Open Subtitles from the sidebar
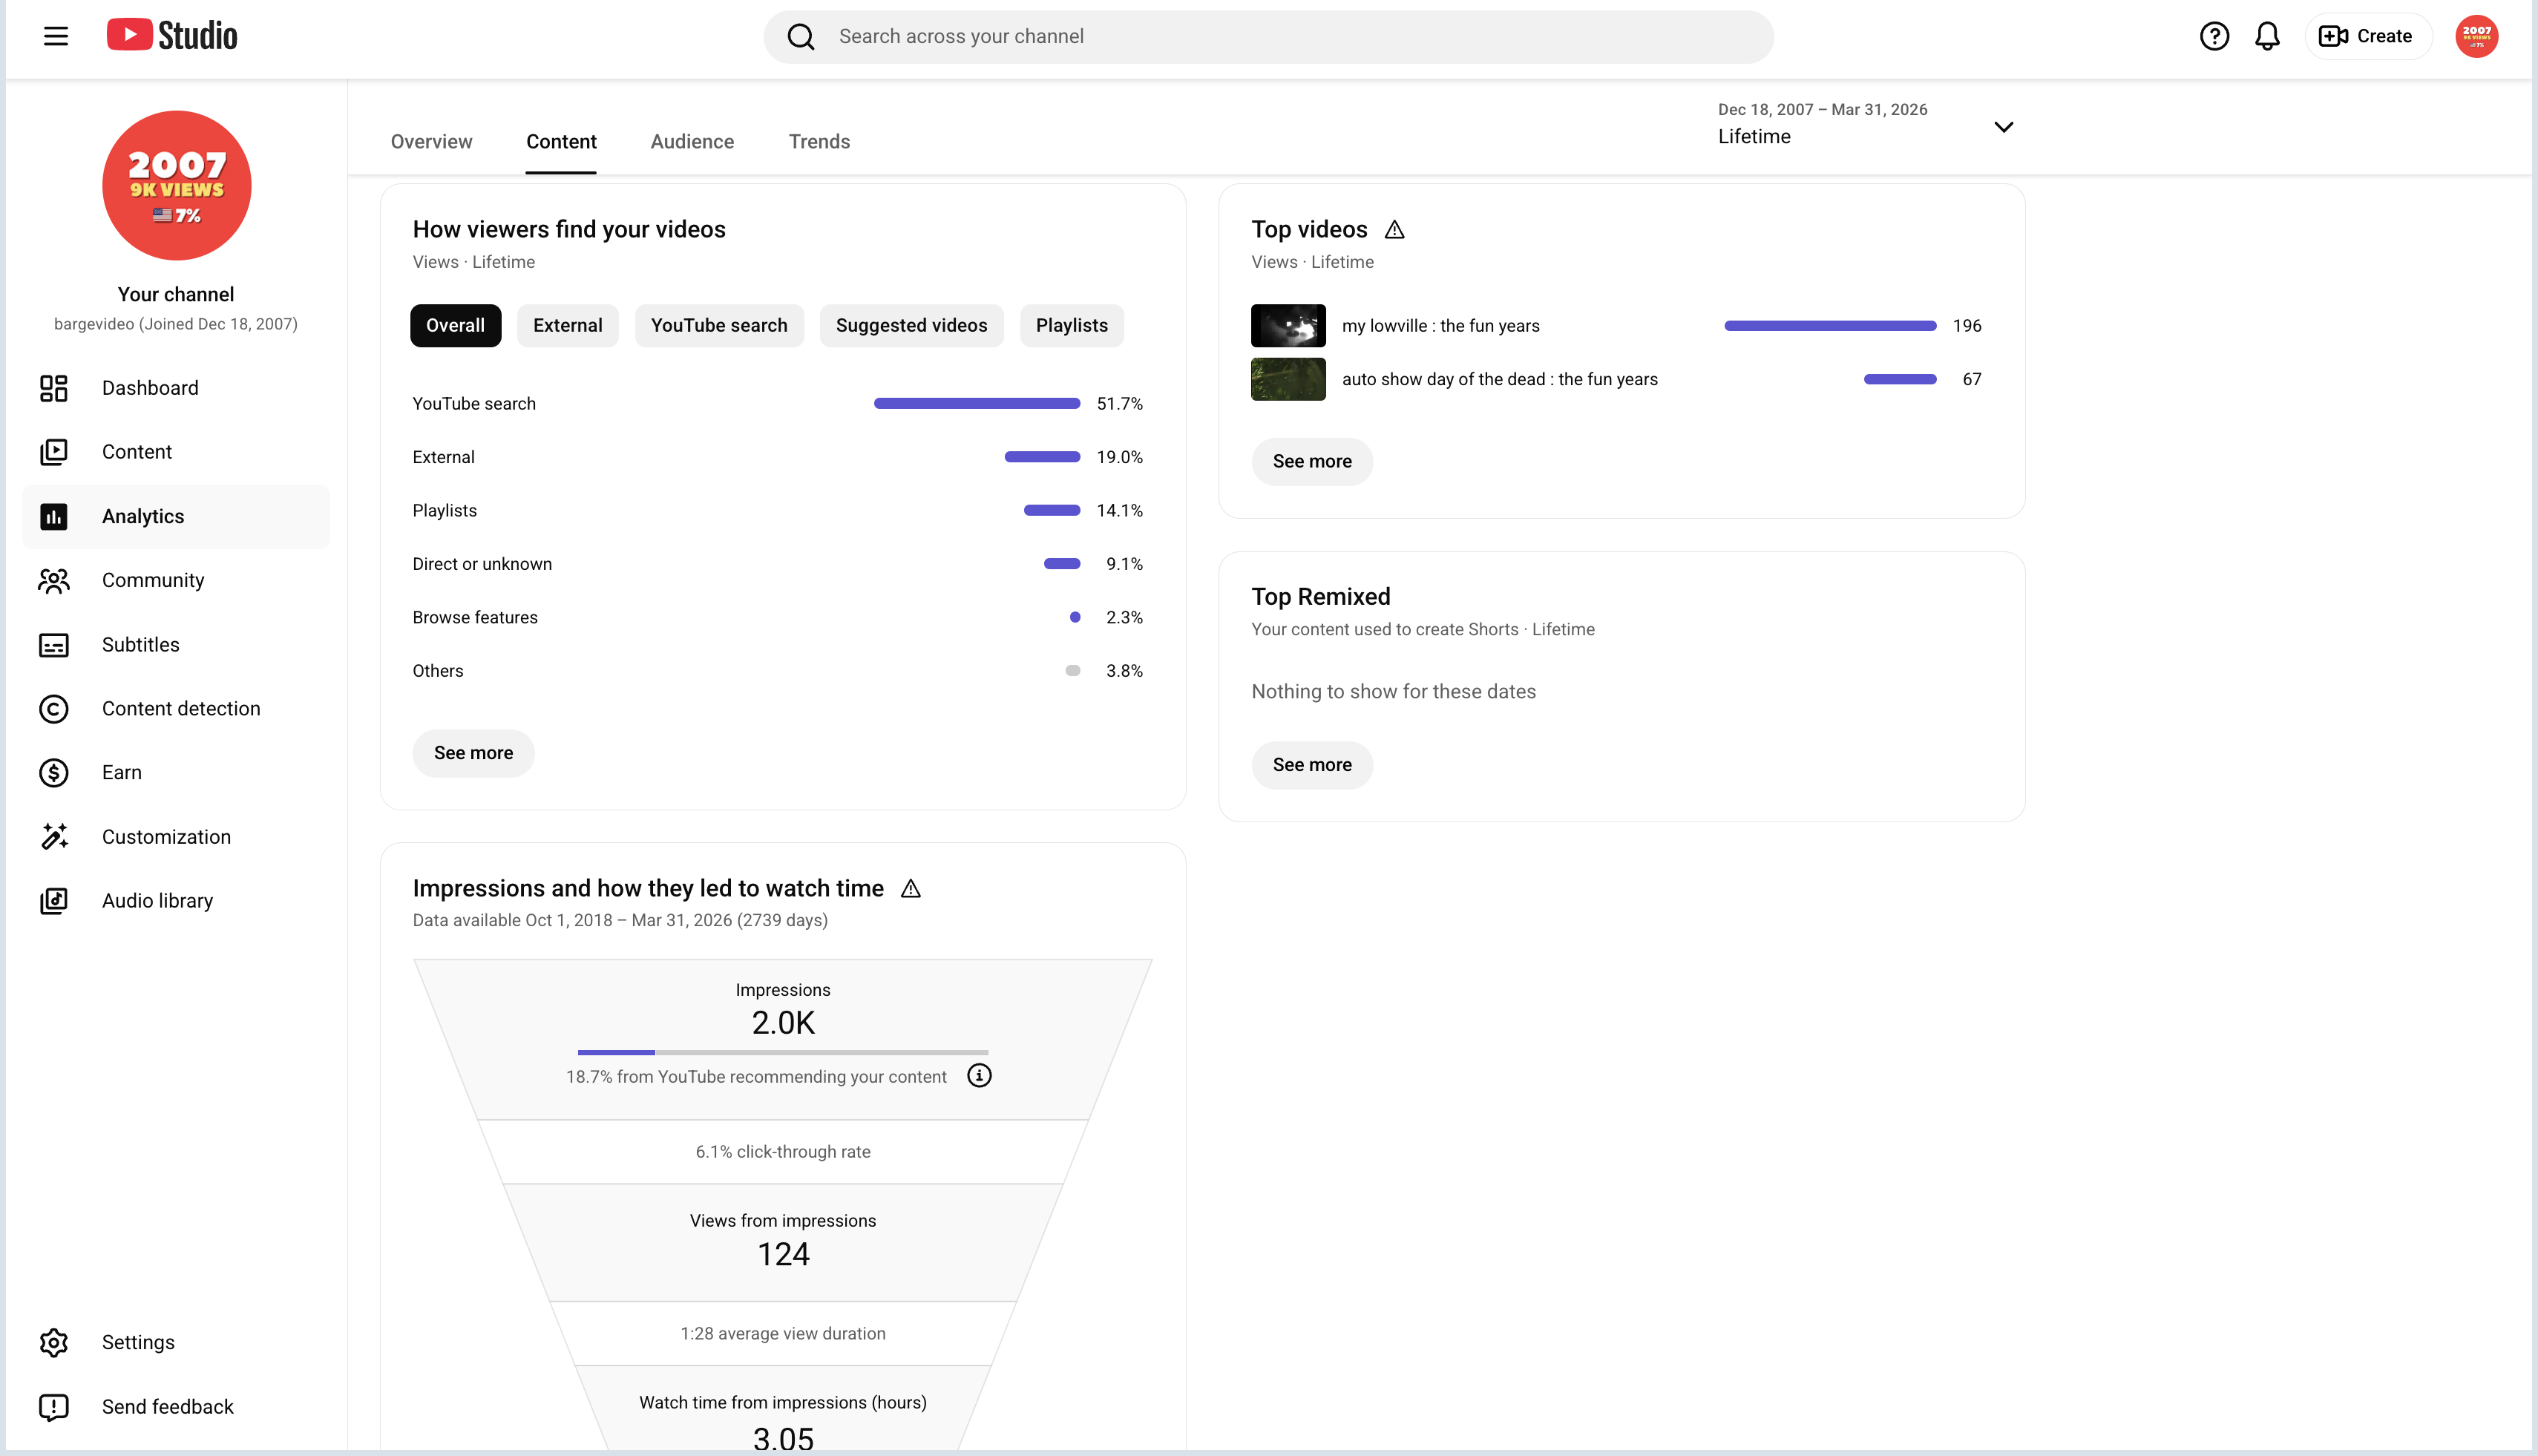The height and width of the screenshot is (1456, 2538). 176,645
